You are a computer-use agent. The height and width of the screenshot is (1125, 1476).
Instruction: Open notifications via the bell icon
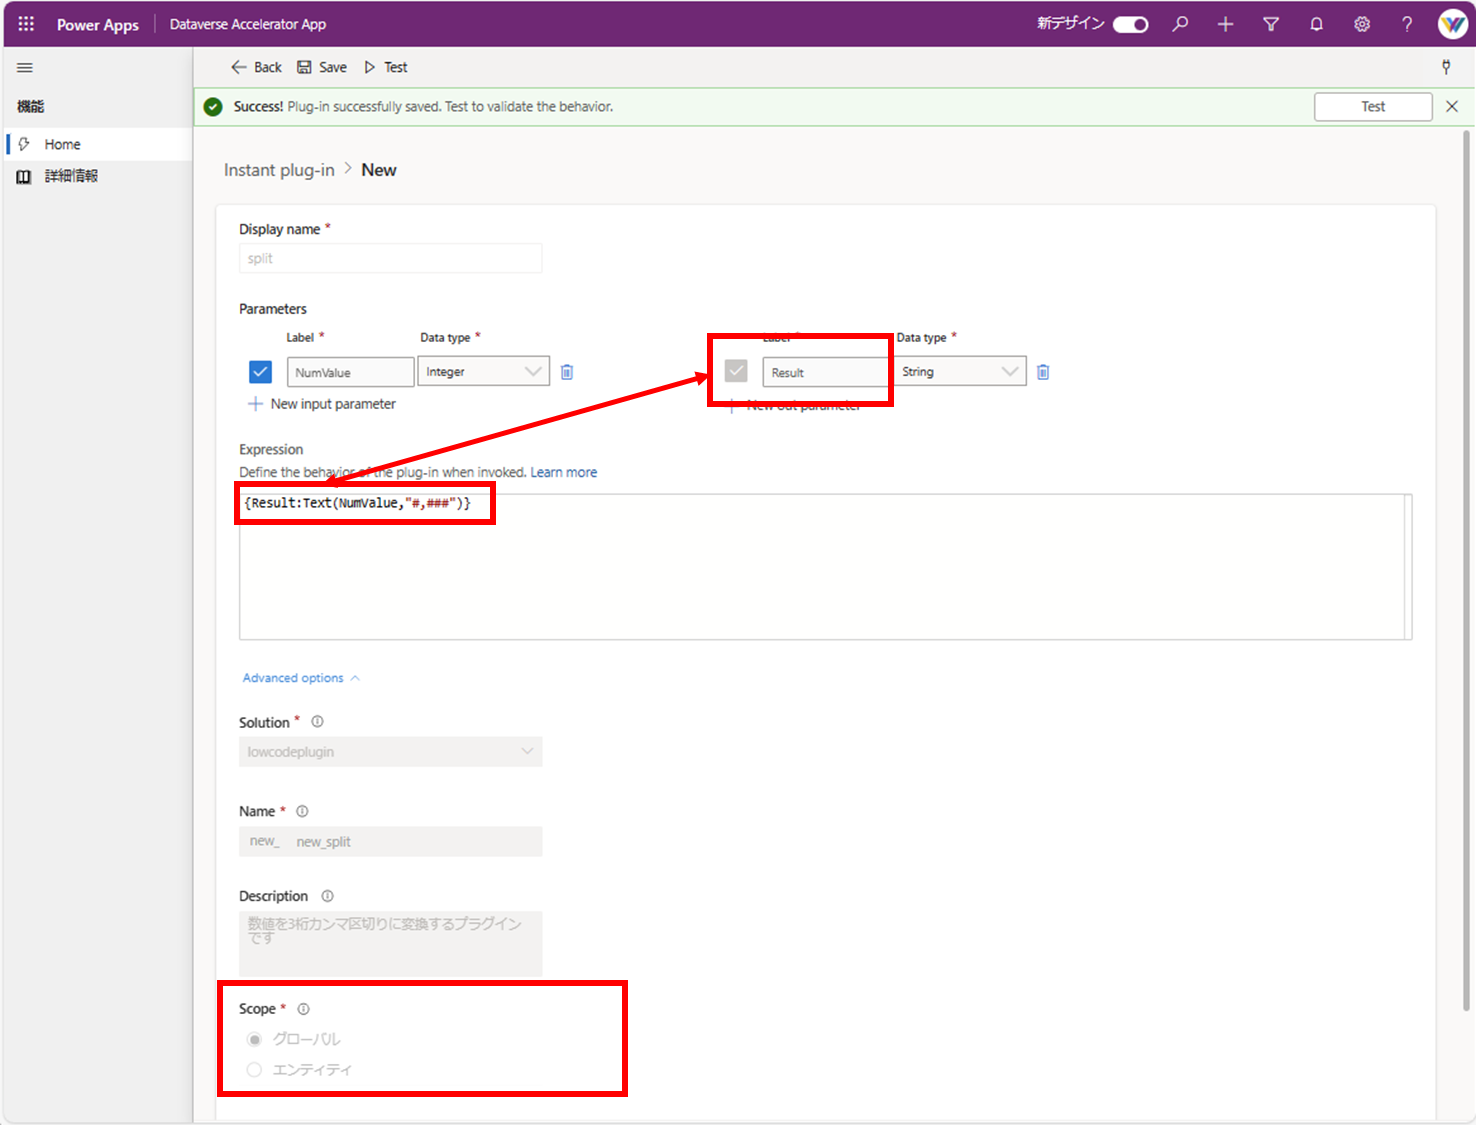coord(1316,24)
